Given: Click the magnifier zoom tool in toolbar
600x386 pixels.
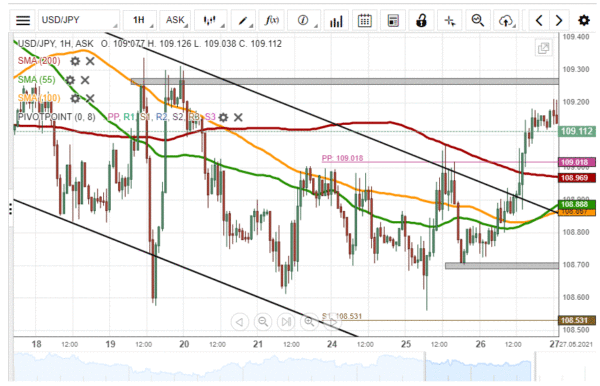Looking at the screenshot, I should 478,20.
